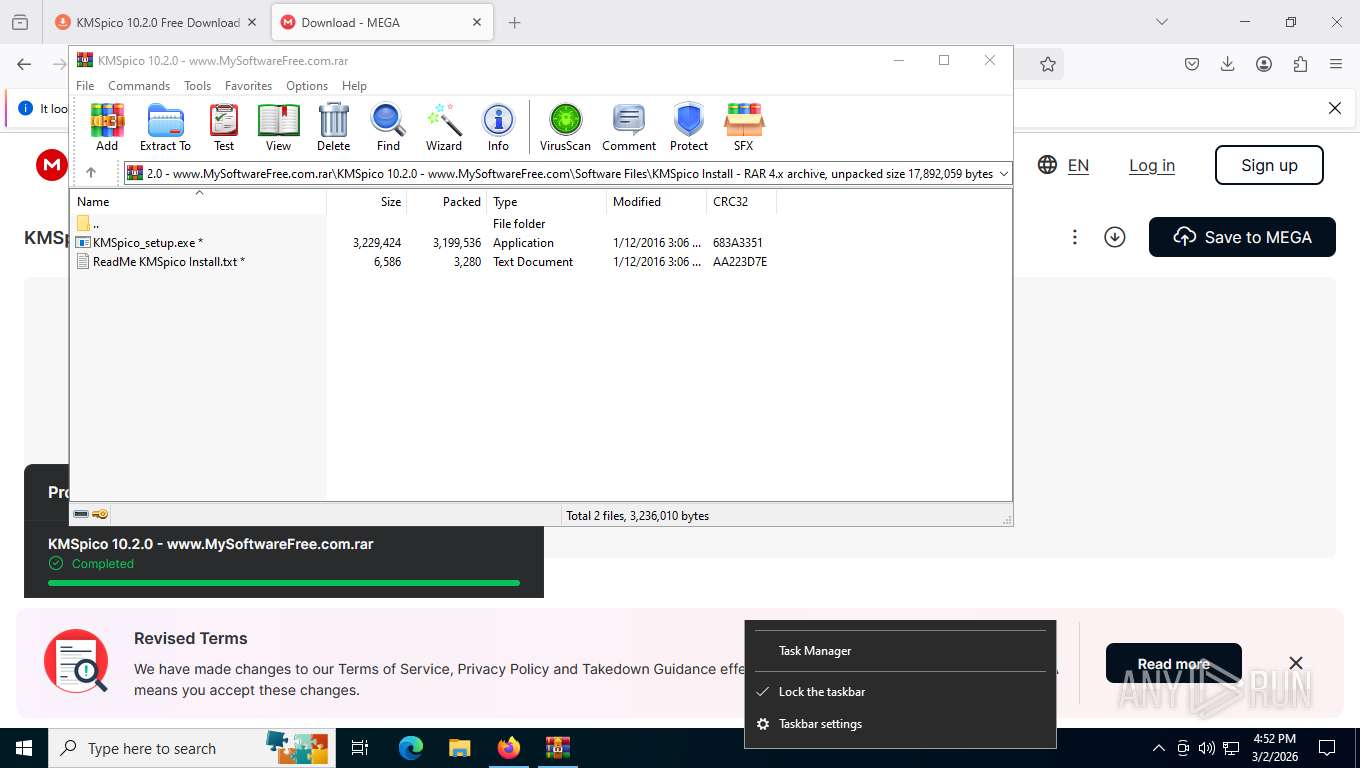Close the Download - MEGA tab

pyautogui.click(x=477, y=22)
